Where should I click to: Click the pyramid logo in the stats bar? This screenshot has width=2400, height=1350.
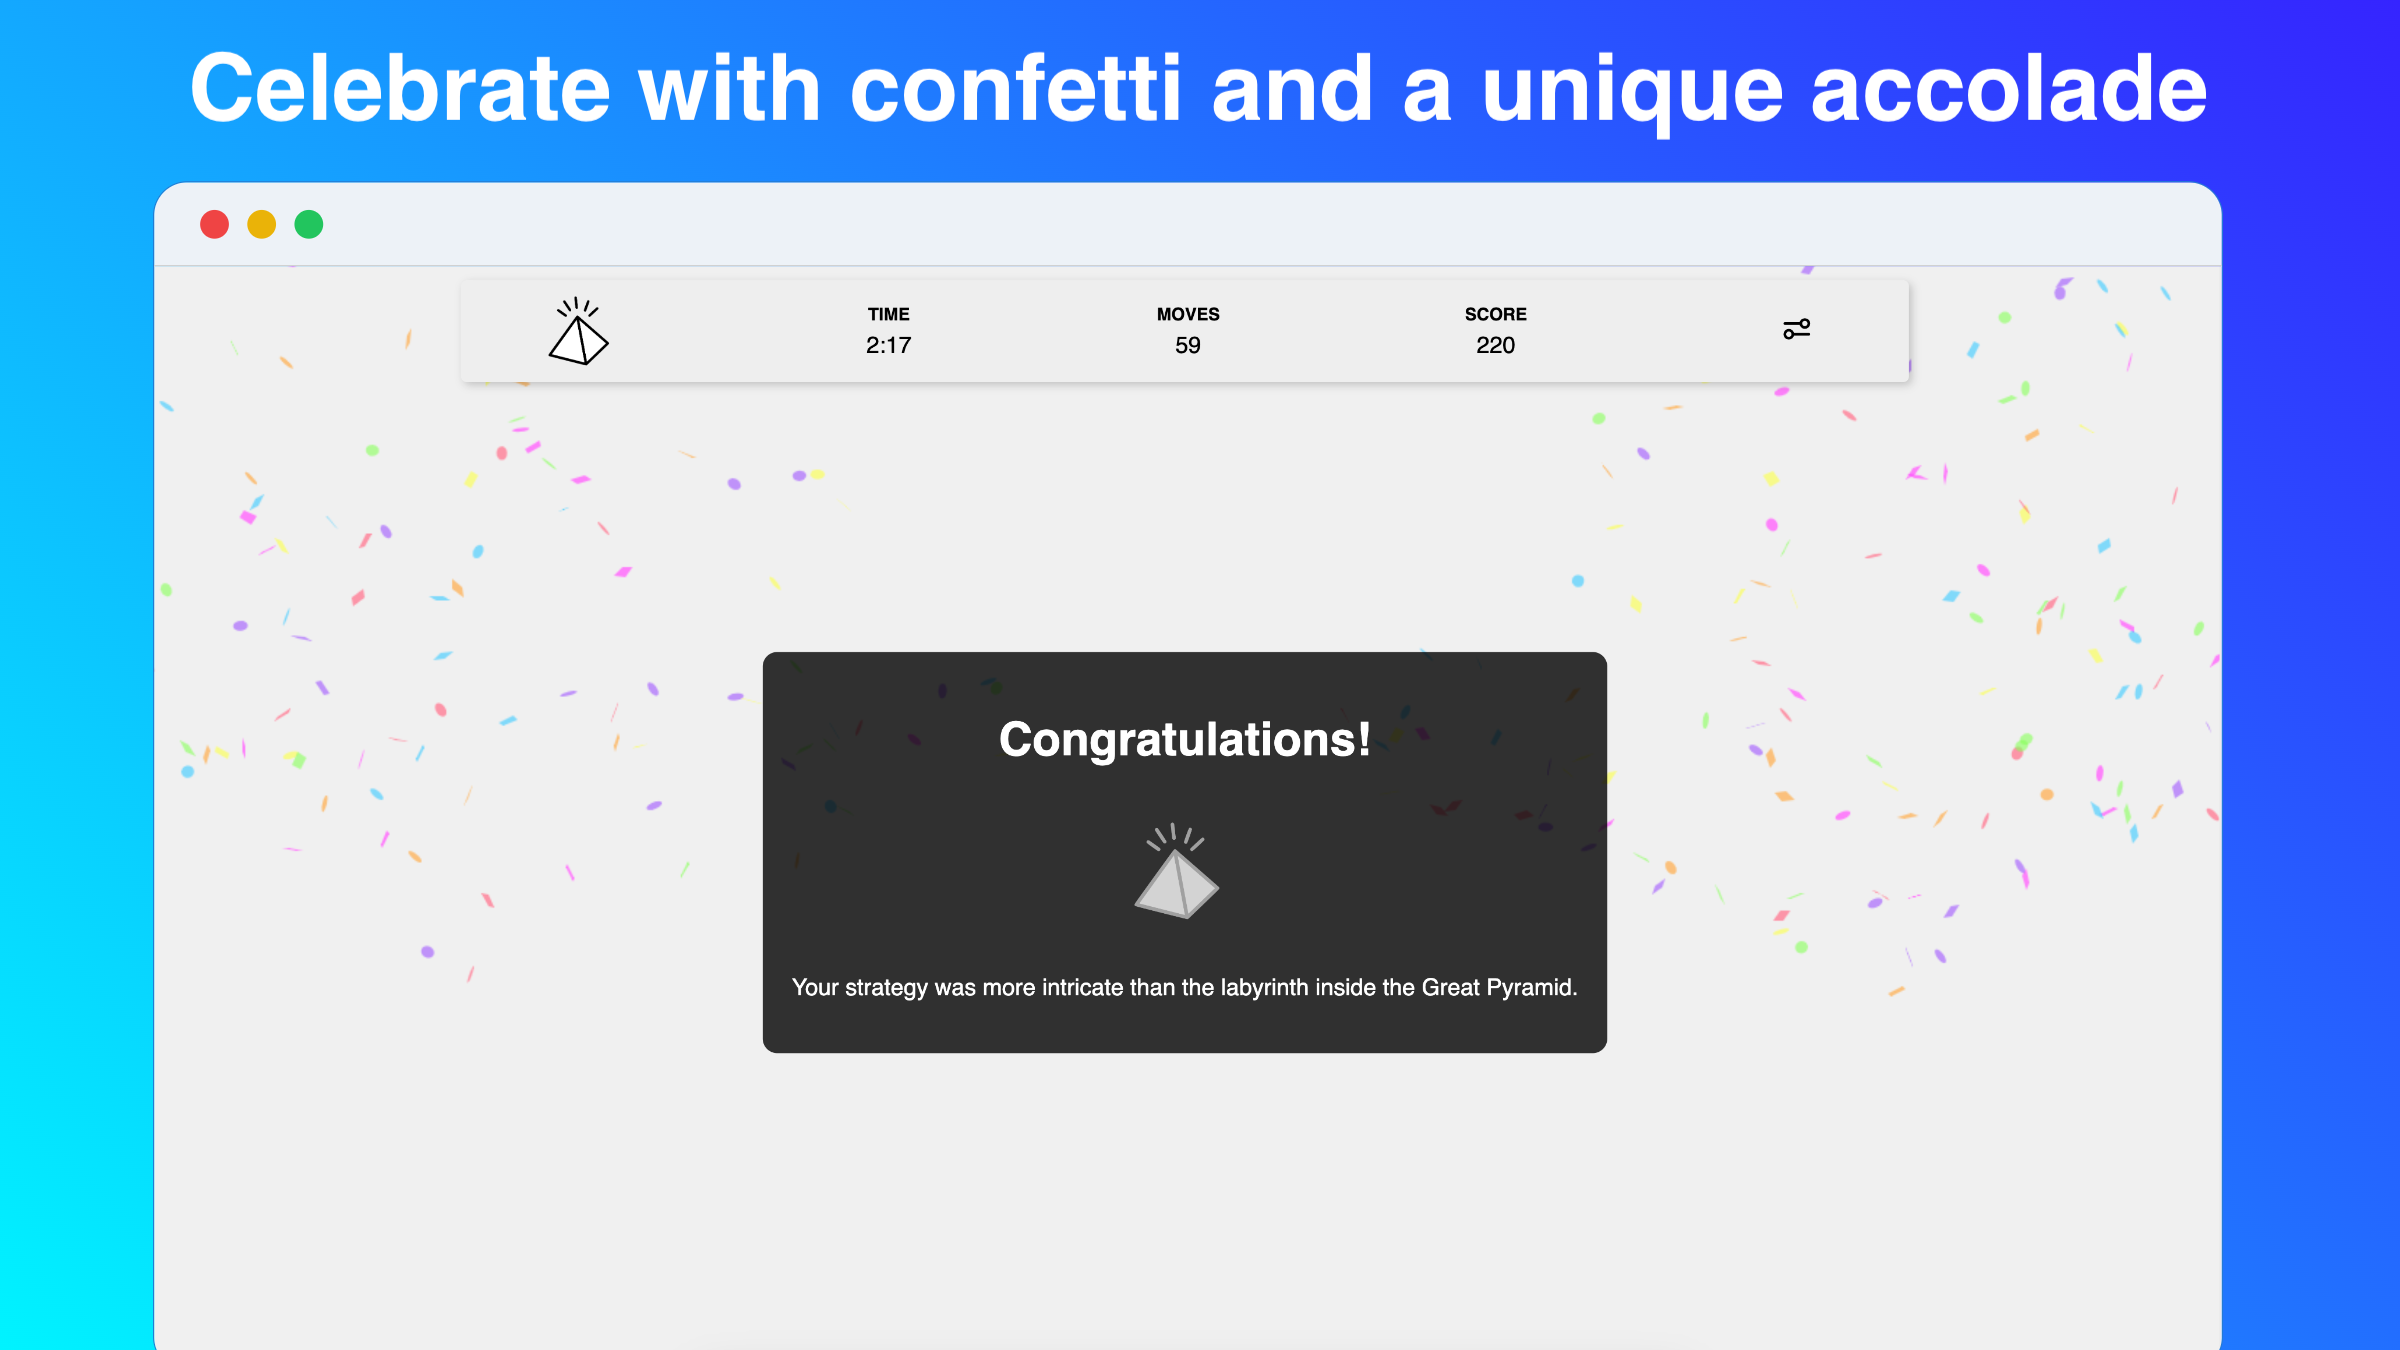[x=578, y=331]
